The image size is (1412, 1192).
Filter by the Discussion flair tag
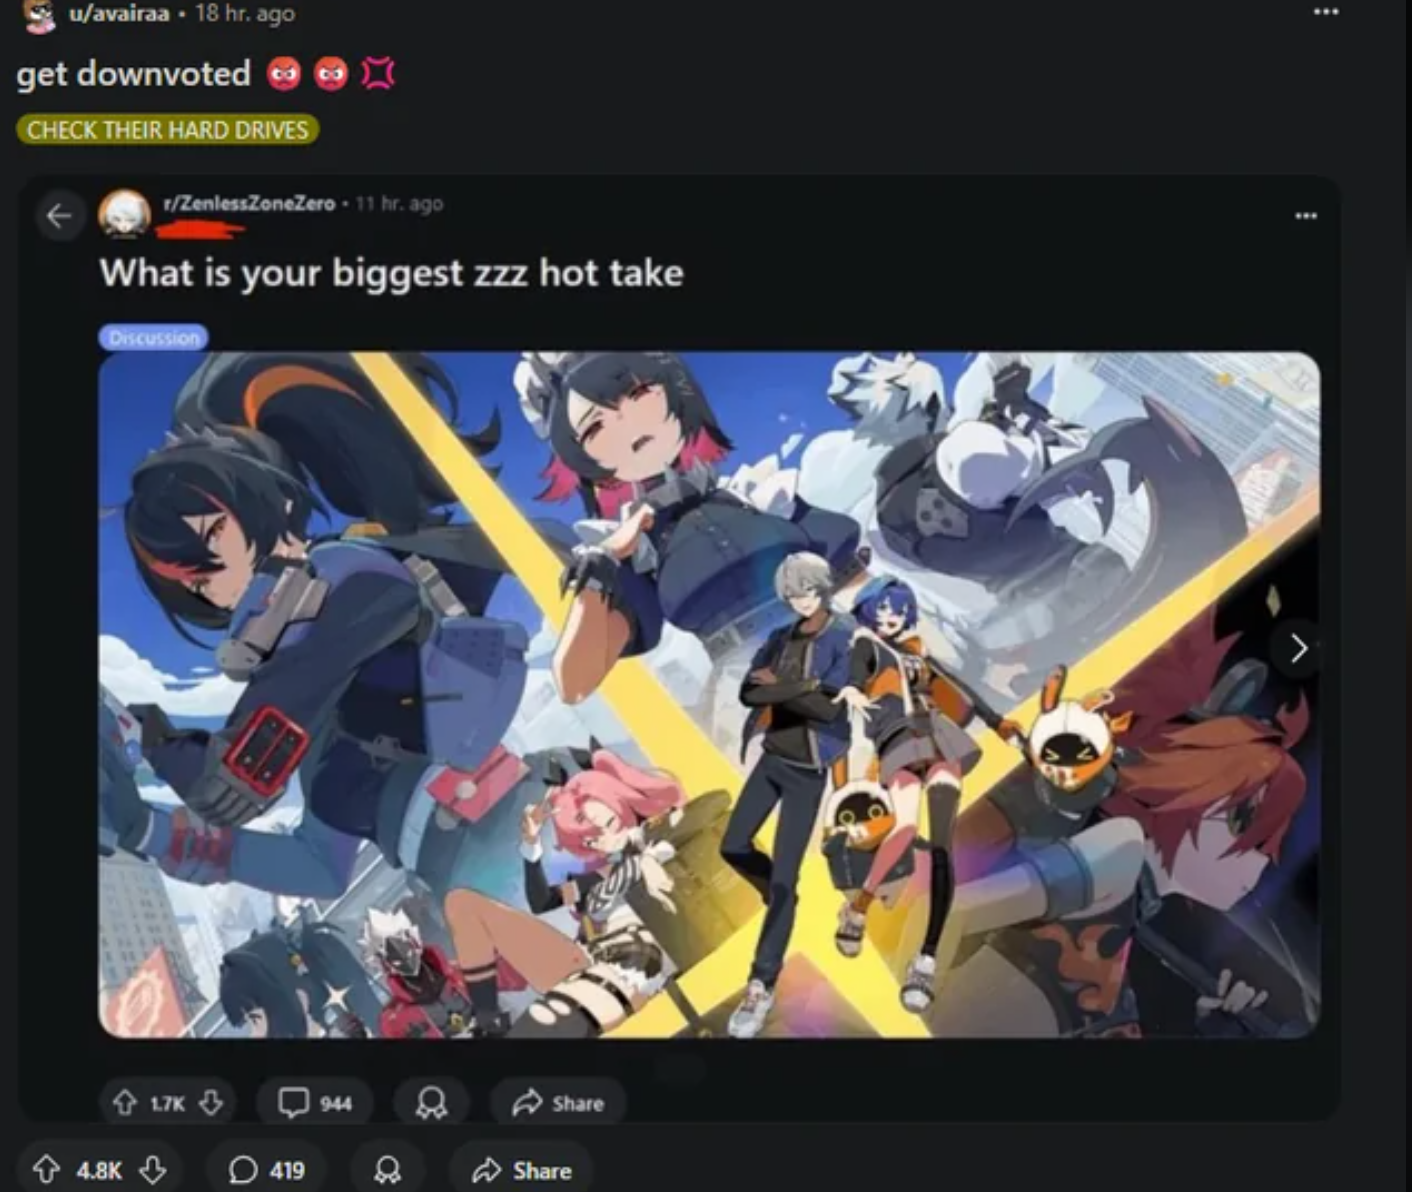point(154,337)
